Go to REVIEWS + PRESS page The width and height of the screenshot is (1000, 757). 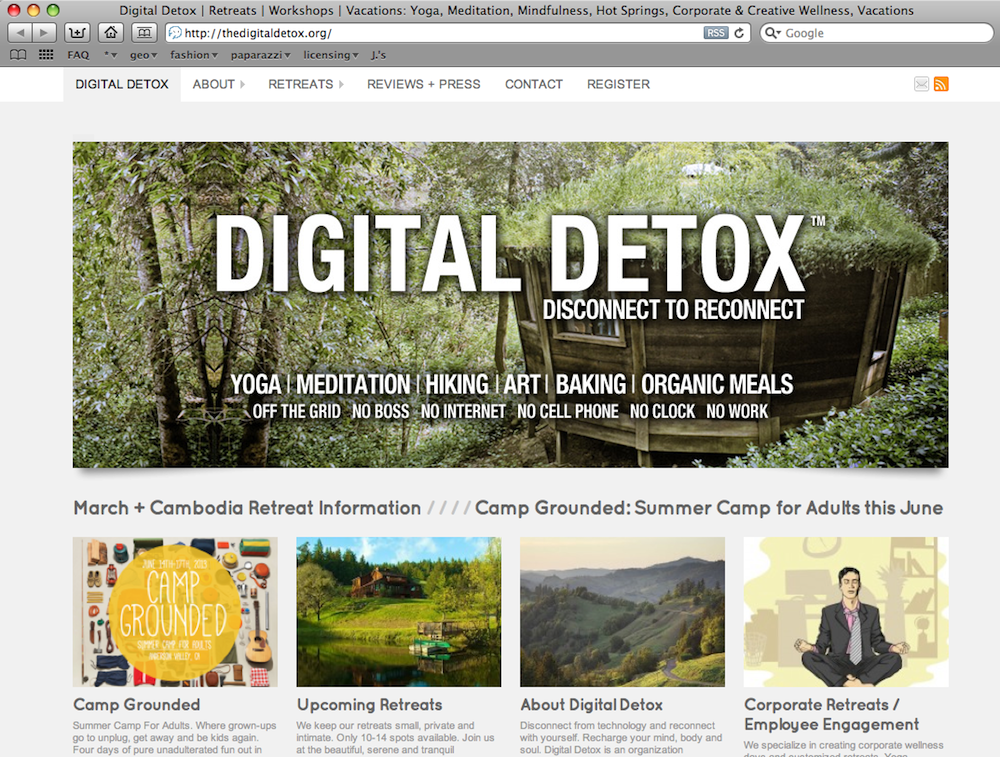coord(423,84)
